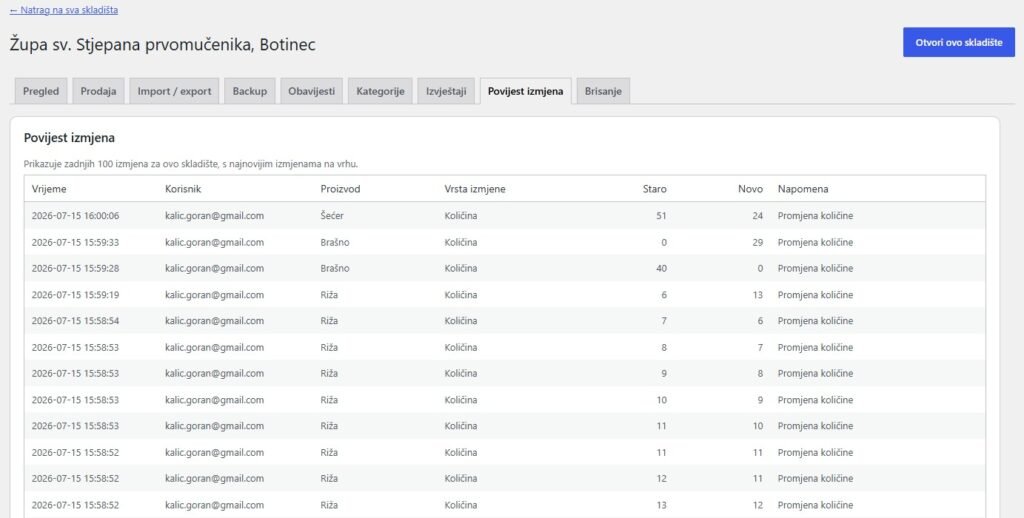Click Riža in the 15:59:19 row

click(329, 295)
